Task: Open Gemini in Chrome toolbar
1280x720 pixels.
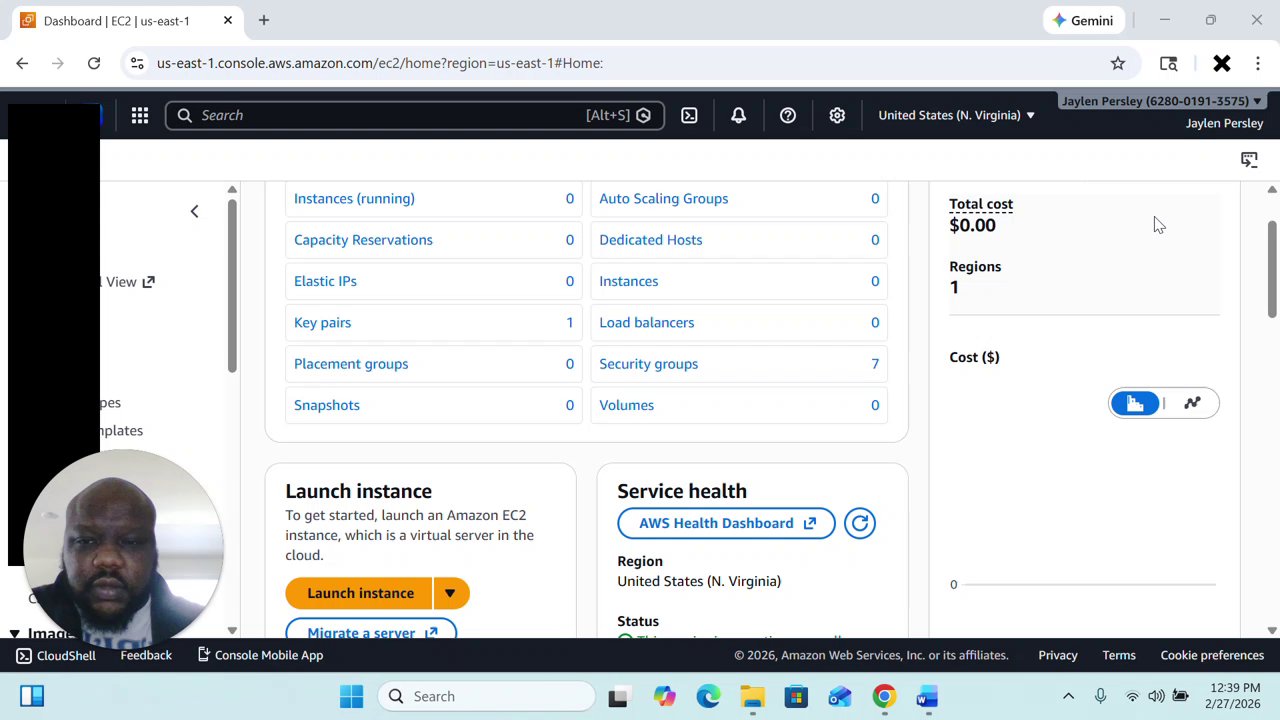Action: coord(1082,20)
